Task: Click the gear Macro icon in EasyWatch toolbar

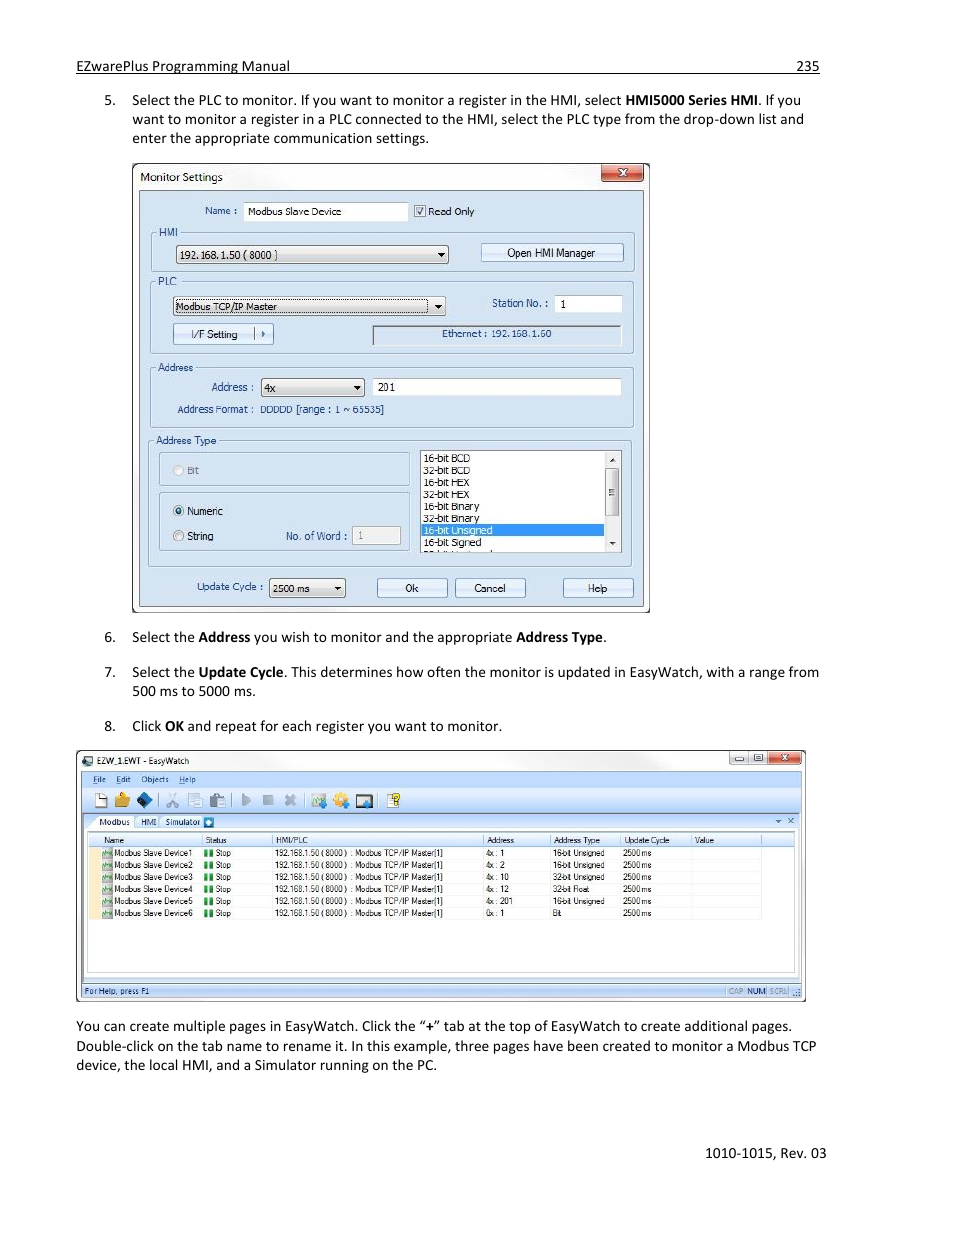Action: pyautogui.click(x=341, y=800)
